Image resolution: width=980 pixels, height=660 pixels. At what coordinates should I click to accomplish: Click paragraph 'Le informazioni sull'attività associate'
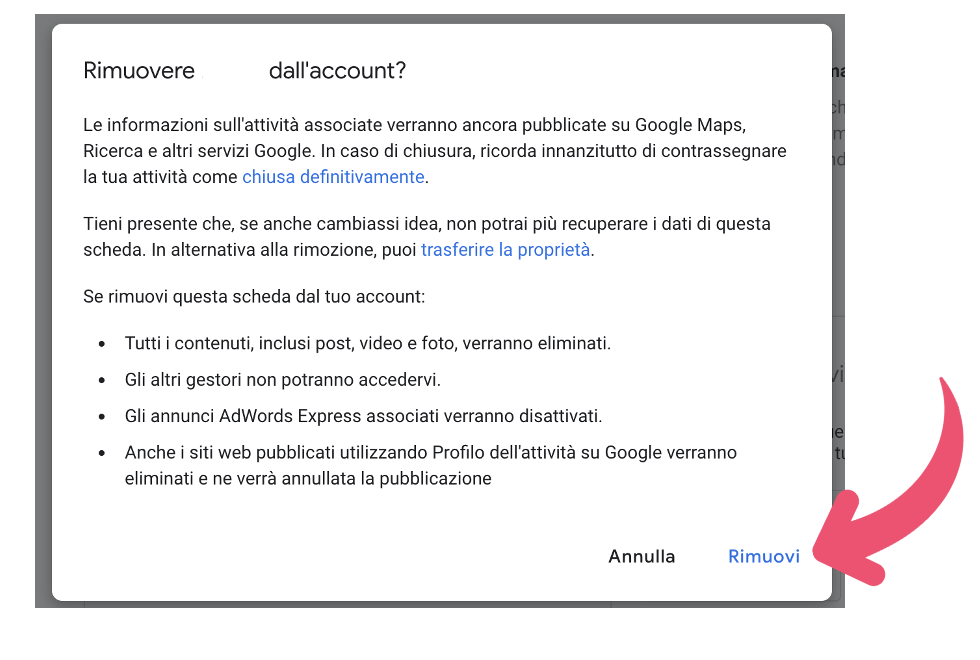(435, 151)
